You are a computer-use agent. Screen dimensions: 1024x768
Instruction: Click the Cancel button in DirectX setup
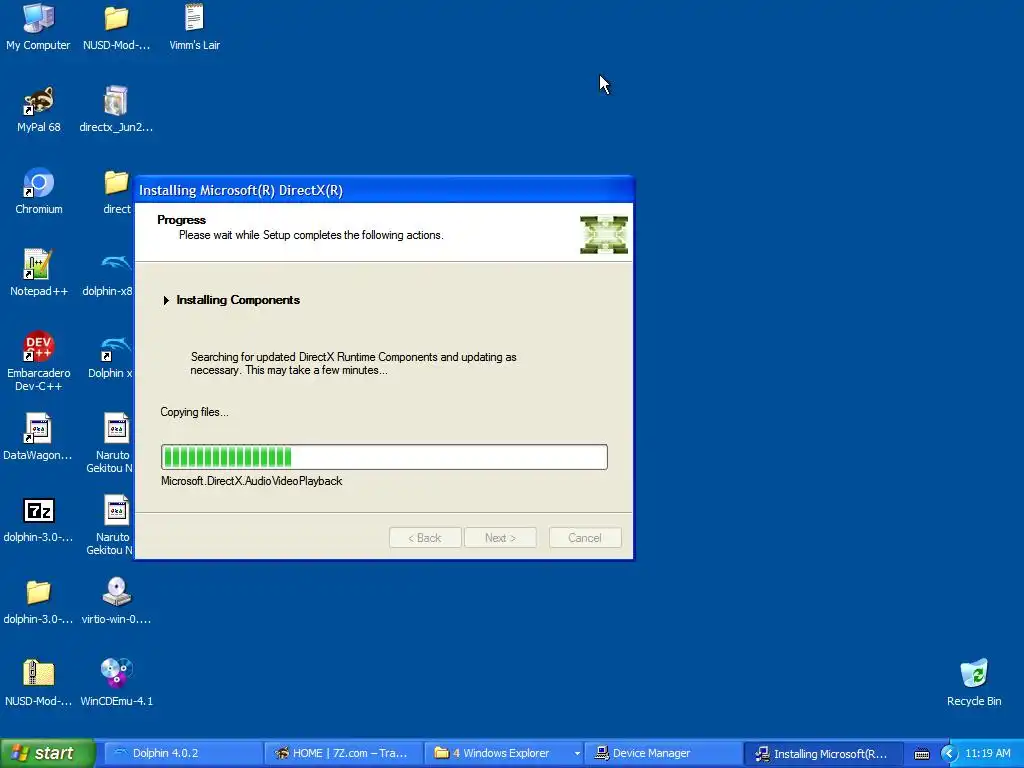pos(584,537)
